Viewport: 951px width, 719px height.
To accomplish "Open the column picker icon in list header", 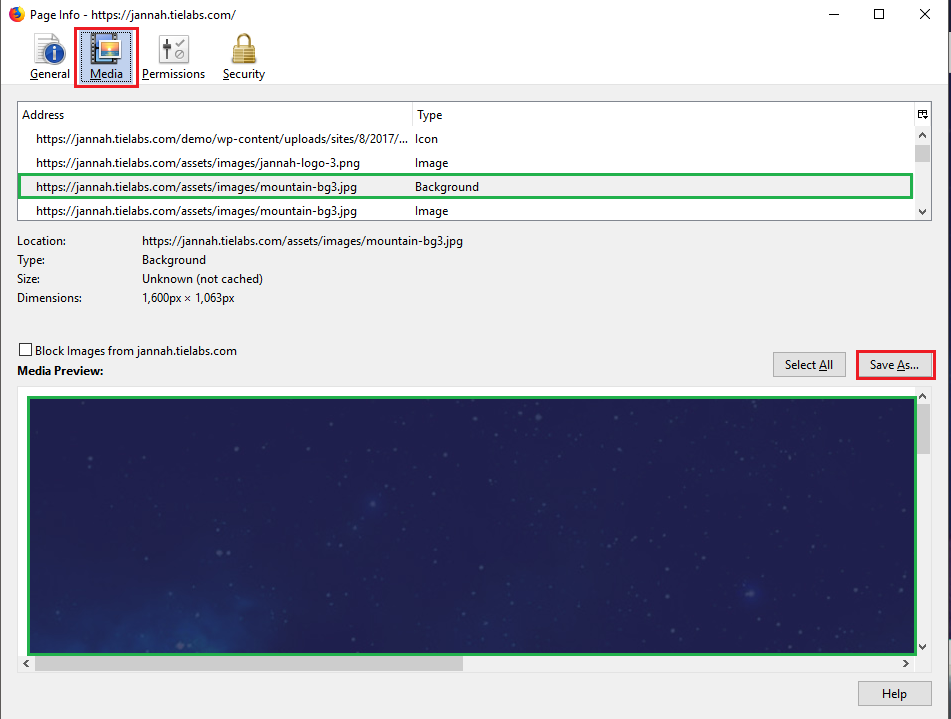I will [x=922, y=115].
